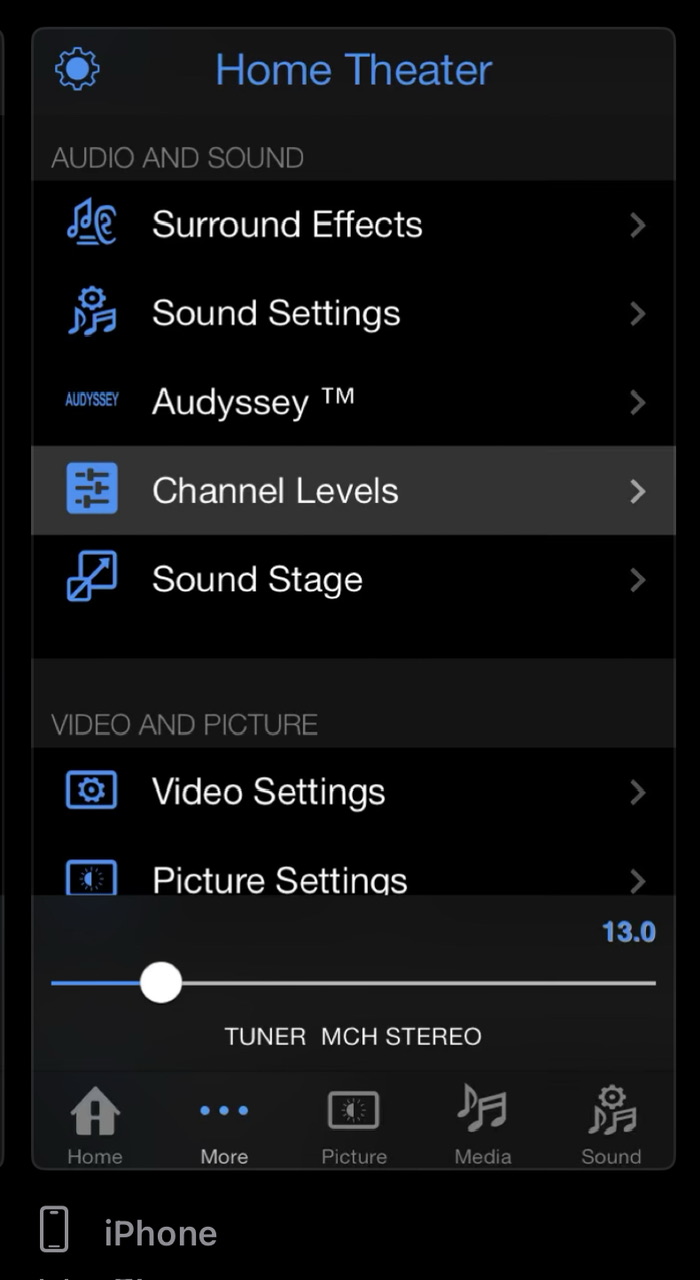
Task: Tap the Audyssey logo icon
Action: point(91,401)
